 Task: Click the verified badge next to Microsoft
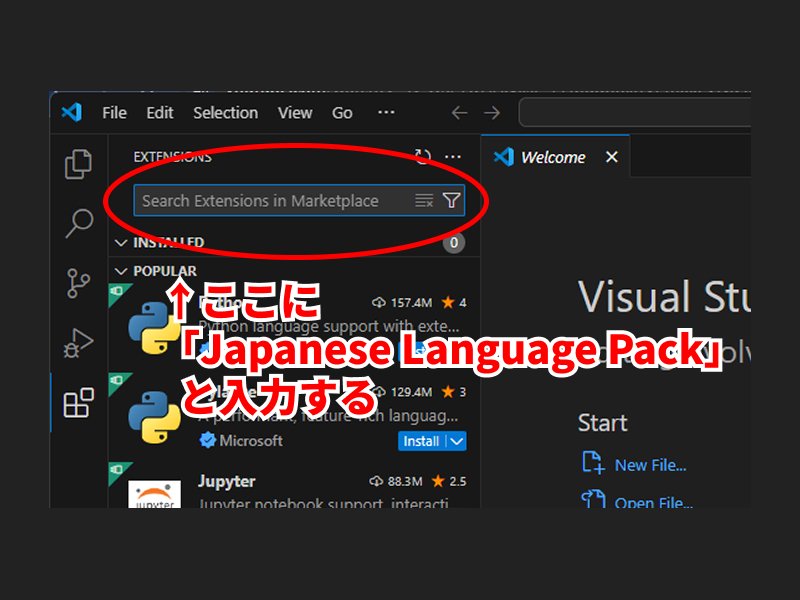tap(208, 440)
